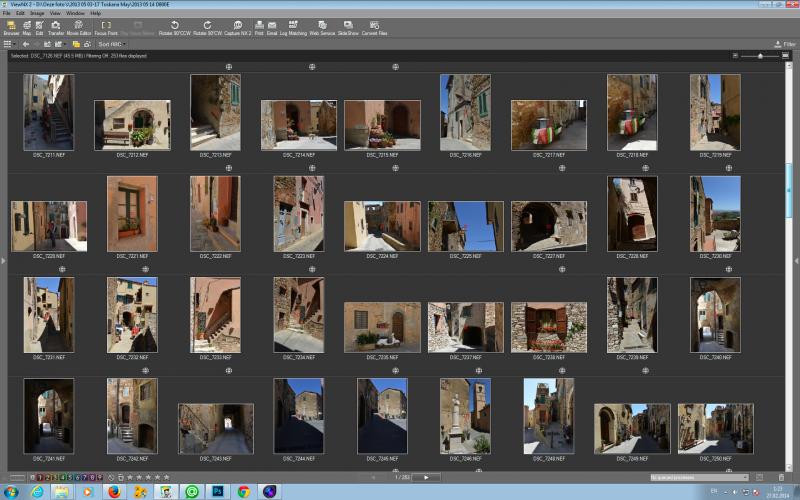Open Convert Files dialog
Screen dimensions: 800x500
click(x=374, y=28)
